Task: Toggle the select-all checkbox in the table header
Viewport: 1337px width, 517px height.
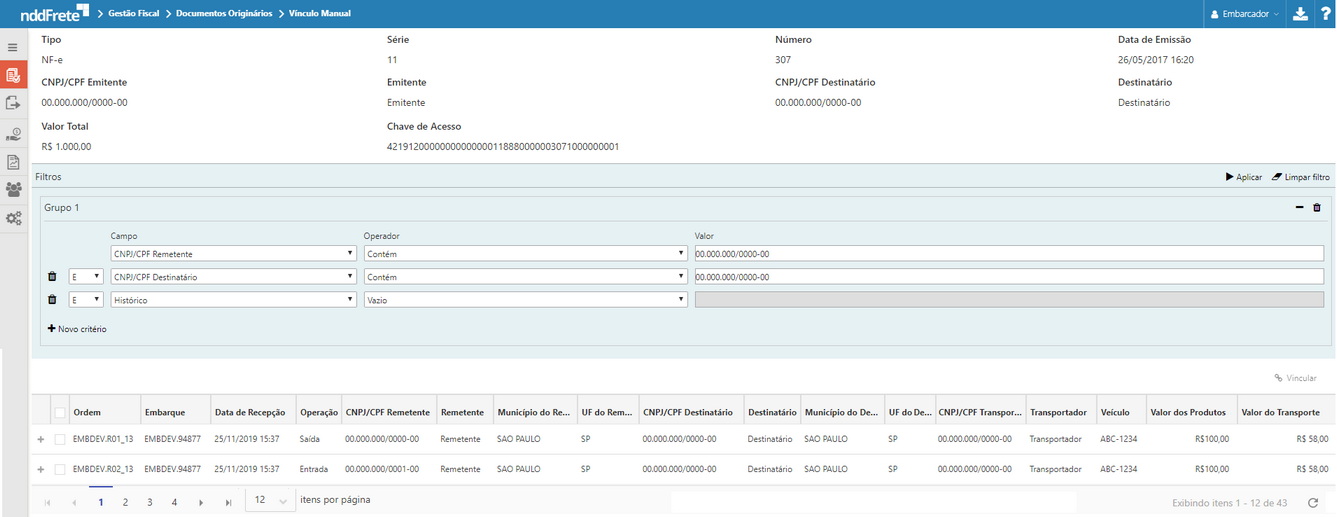Action: [60, 412]
